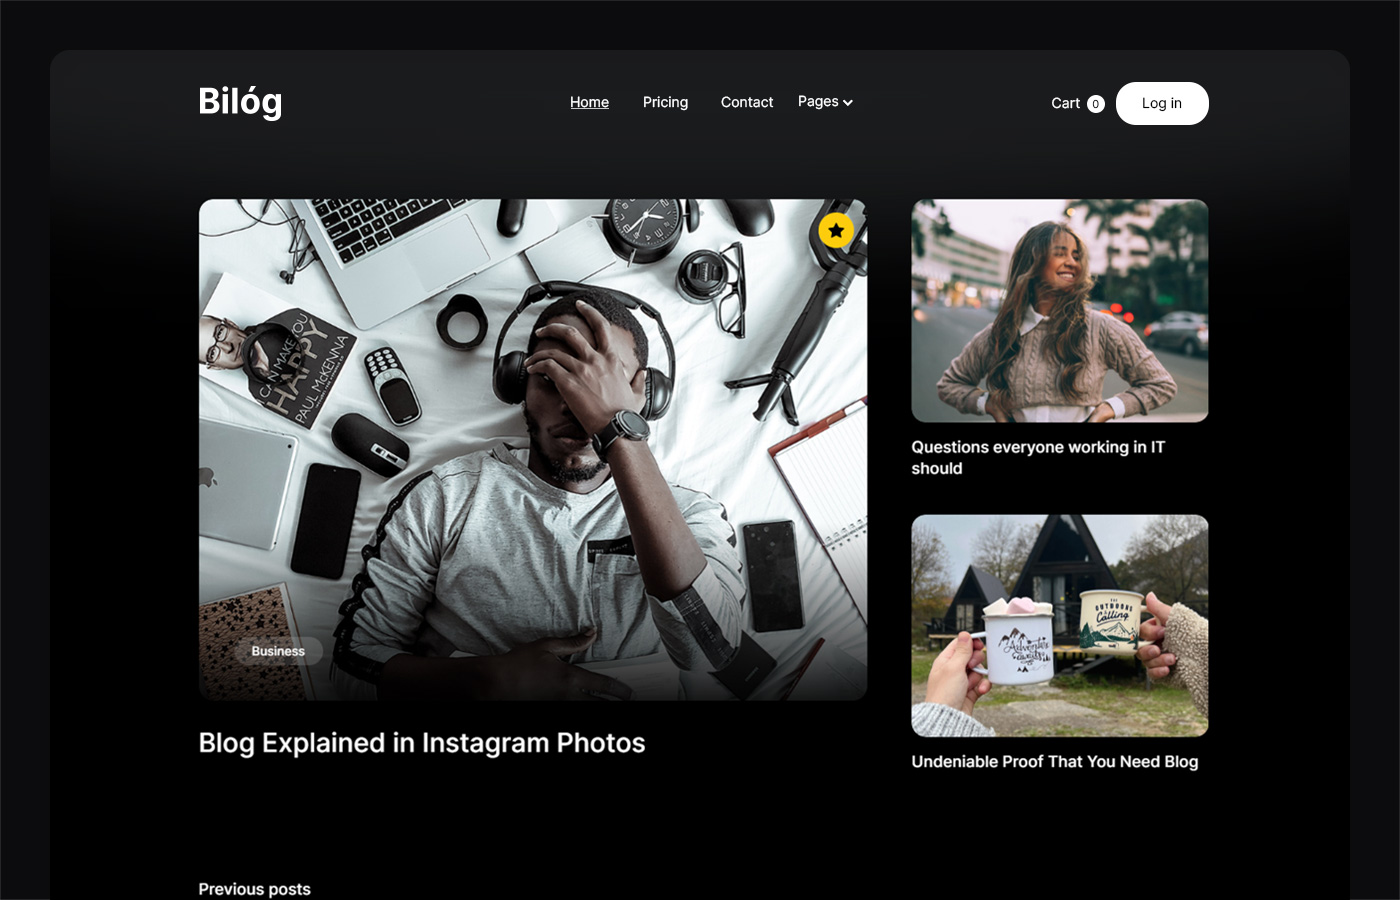Click the smiling woman thumbnail image
Image resolution: width=1400 pixels, height=900 pixels.
pyautogui.click(x=1059, y=310)
